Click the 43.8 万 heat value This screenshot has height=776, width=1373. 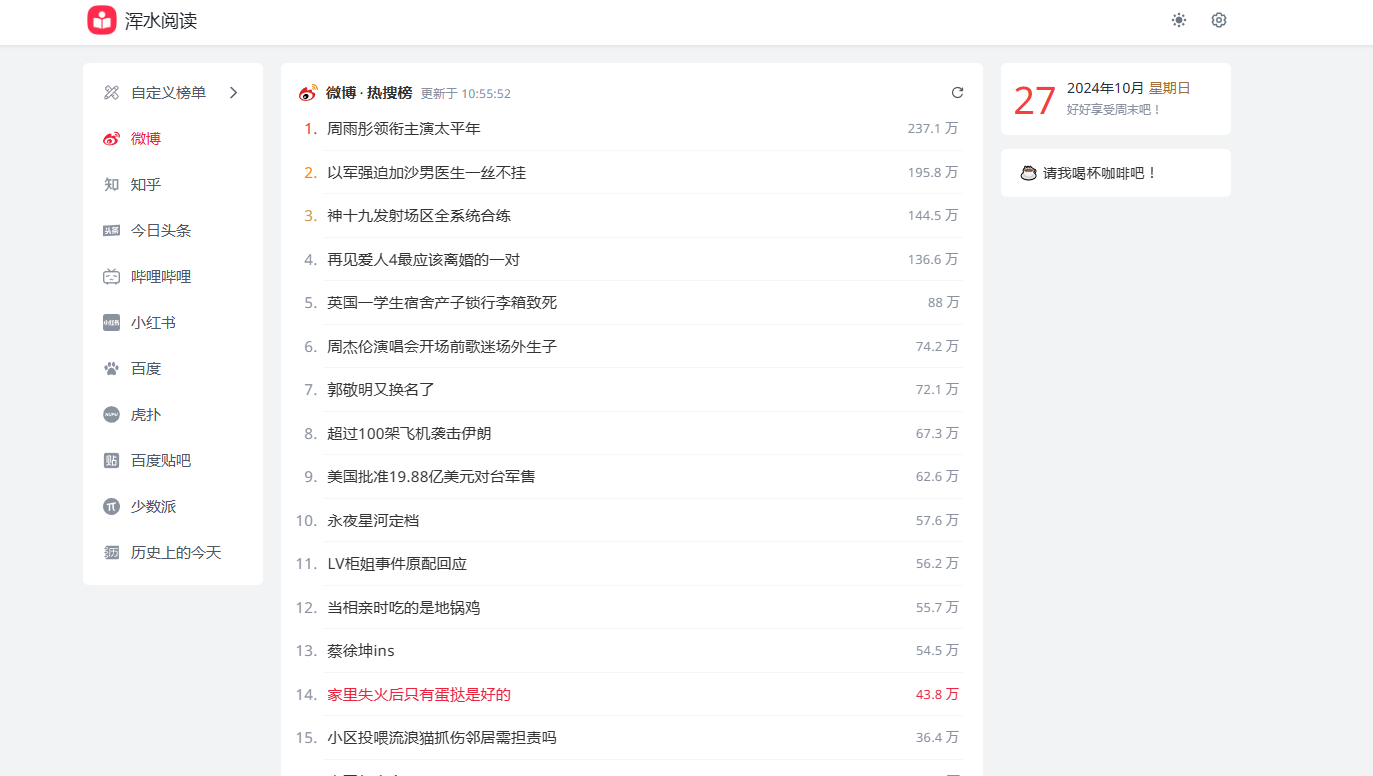[x=937, y=695]
